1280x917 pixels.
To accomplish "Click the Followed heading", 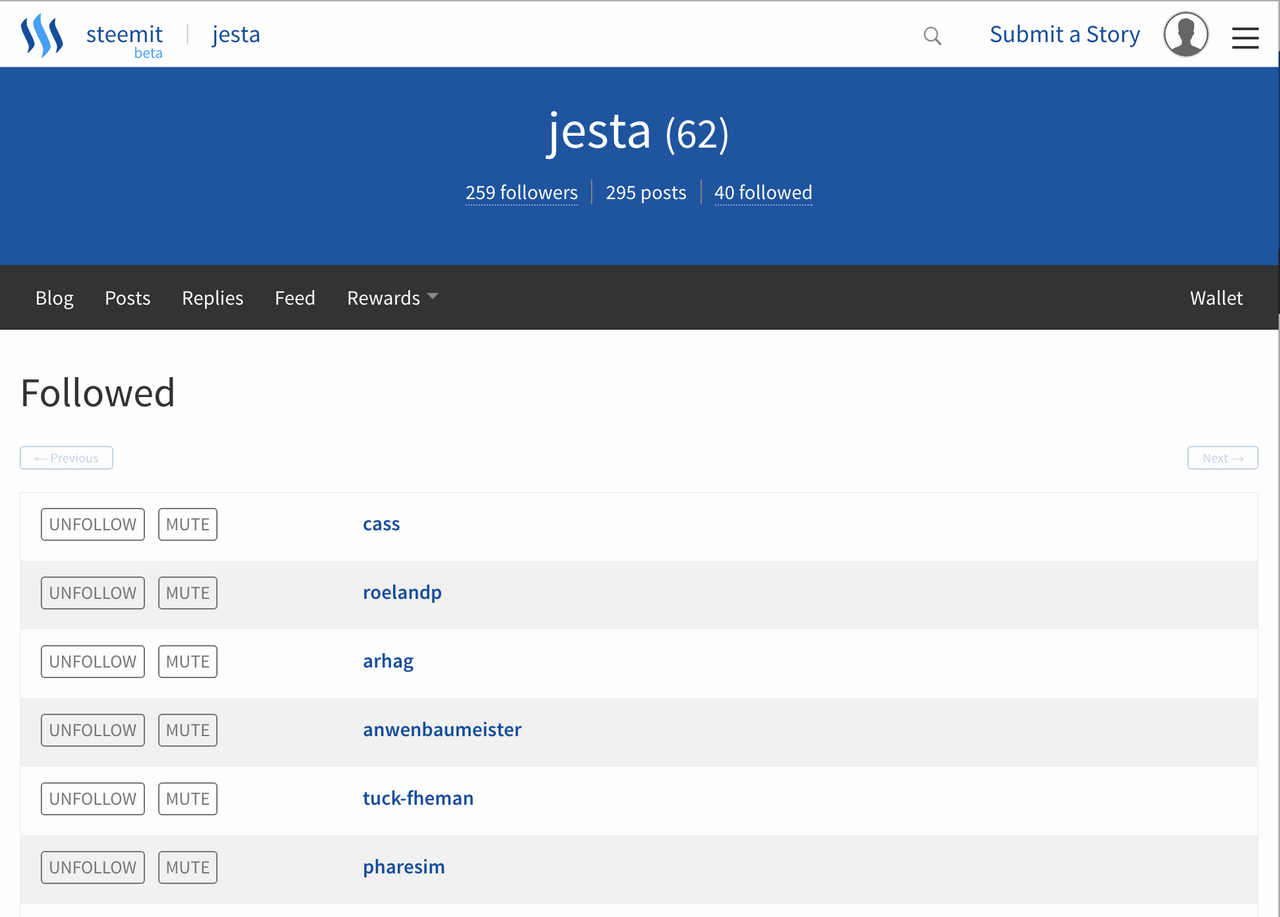I will pos(98,393).
